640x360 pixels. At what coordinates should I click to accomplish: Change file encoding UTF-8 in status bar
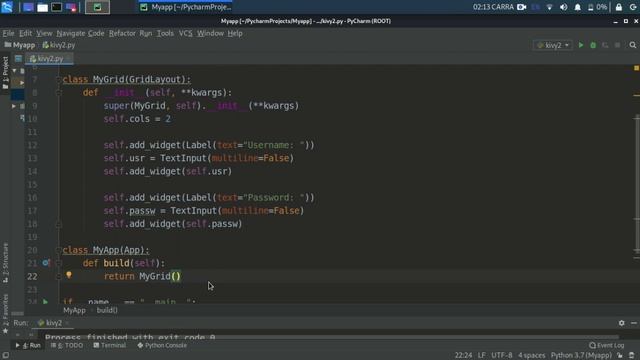pyautogui.click(x=502, y=356)
